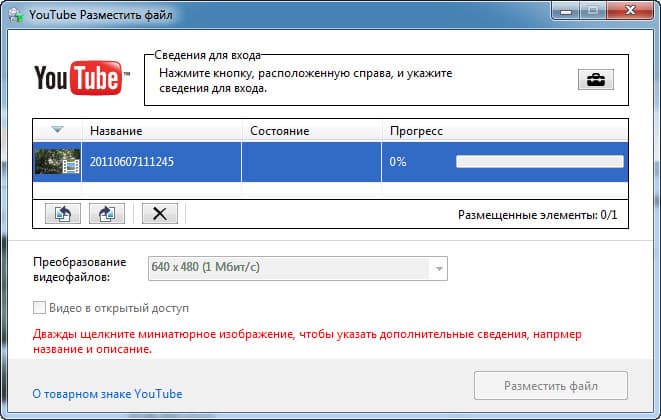Open the video conversion 640 x 480 dropdown
Screen dimensions: 661x420
pos(298,268)
